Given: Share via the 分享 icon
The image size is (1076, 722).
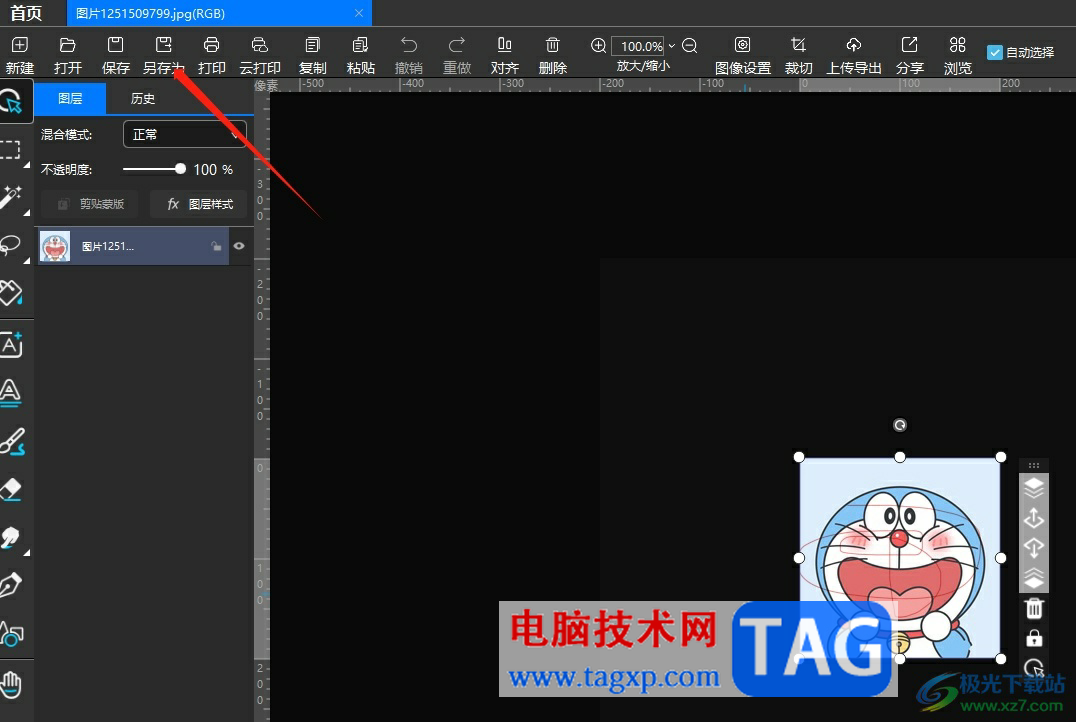Looking at the screenshot, I should pos(909,55).
